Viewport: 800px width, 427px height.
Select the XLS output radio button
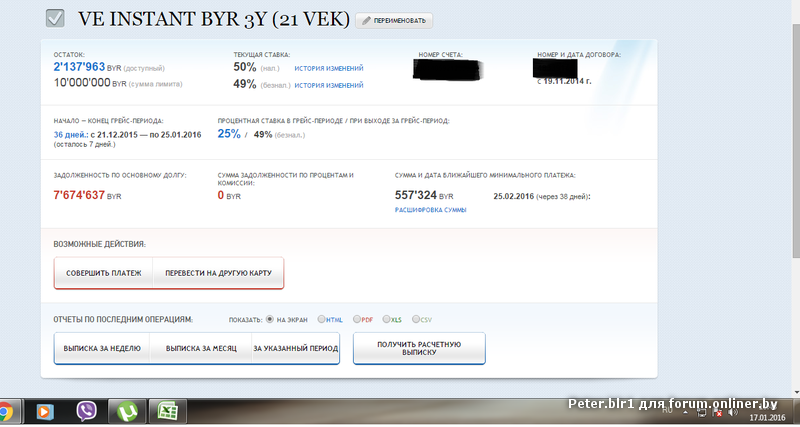[x=386, y=319]
